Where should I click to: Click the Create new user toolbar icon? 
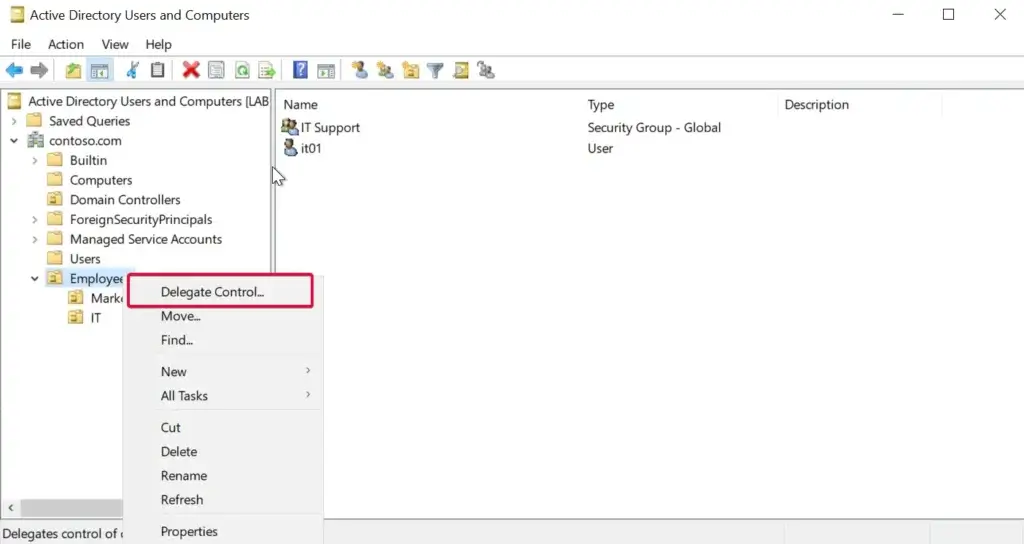pyautogui.click(x=359, y=70)
